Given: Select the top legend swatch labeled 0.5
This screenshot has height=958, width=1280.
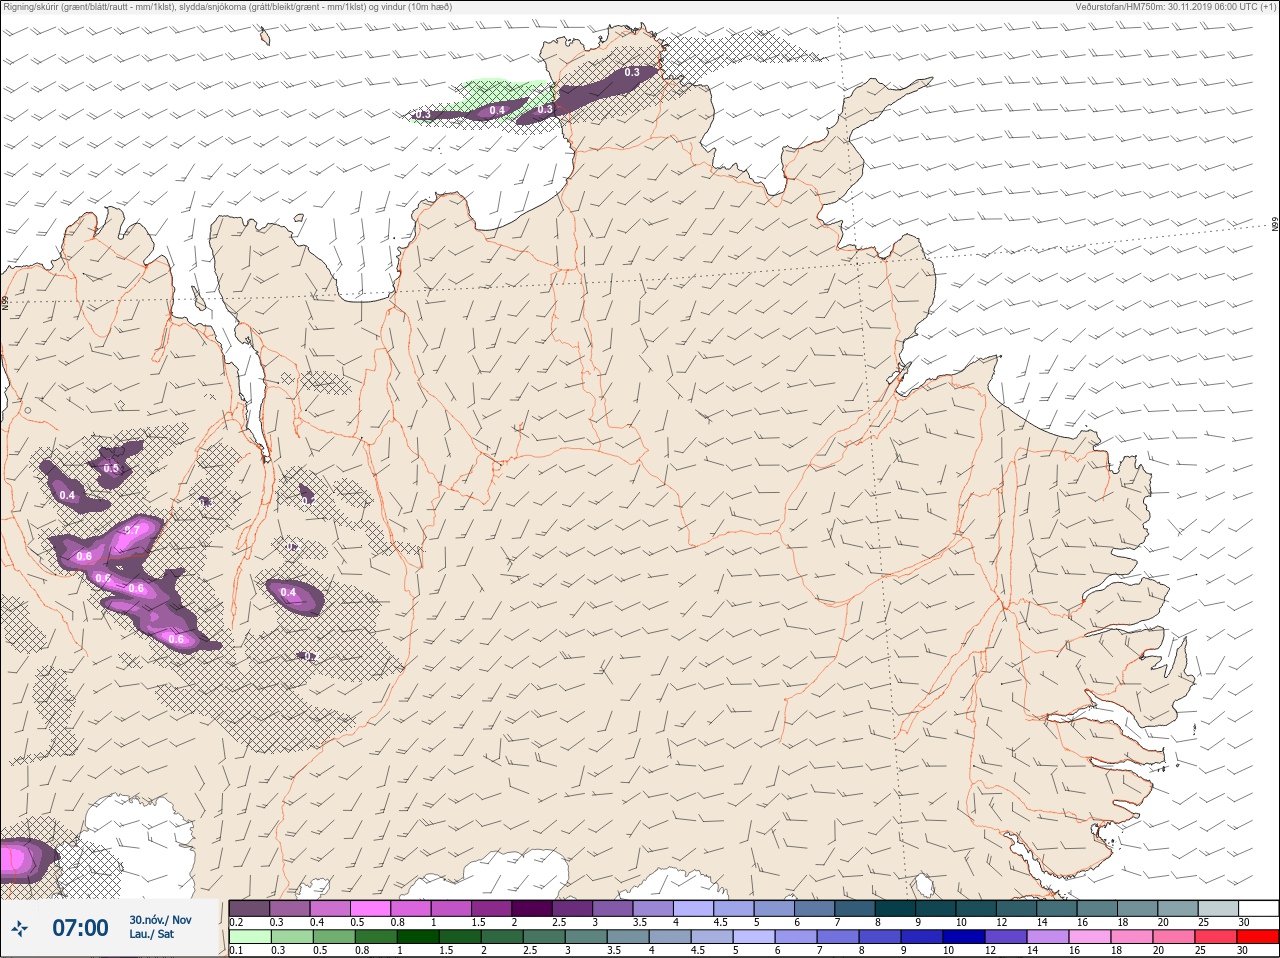Looking at the screenshot, I should tap(370, 908).
